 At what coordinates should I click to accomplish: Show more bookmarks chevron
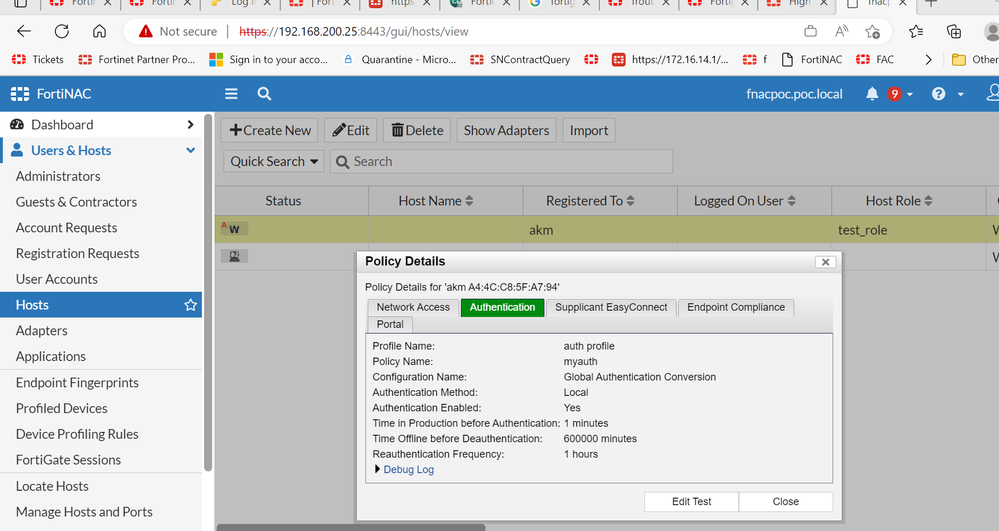point(928,59)
